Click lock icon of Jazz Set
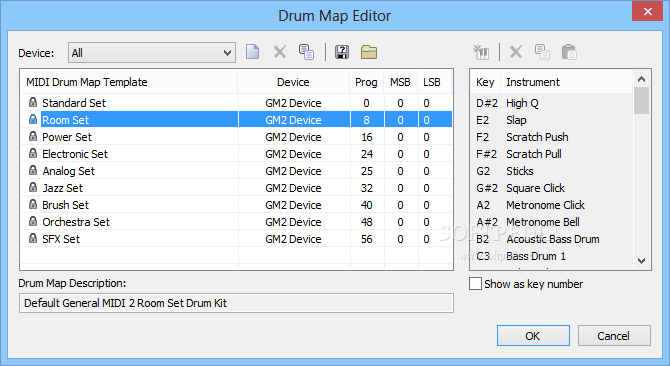Screen dimensions: 670x366 (33, 187)
